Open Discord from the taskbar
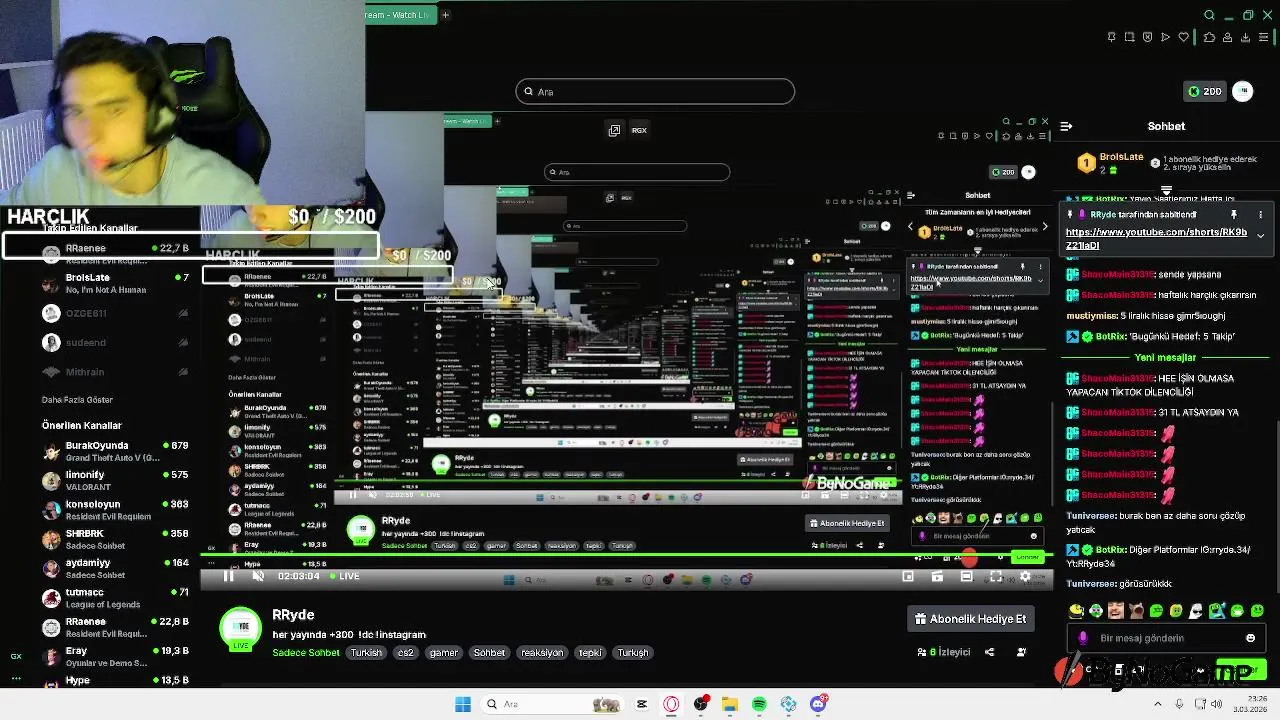Image resolution: width=1280 pixels, height=720 pixels. [819, 705]
